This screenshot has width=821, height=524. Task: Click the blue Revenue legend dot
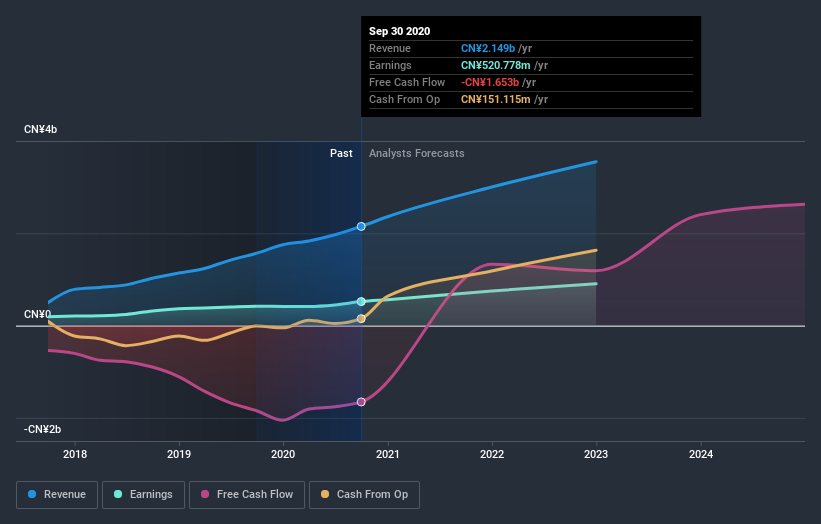pos(32,494)
